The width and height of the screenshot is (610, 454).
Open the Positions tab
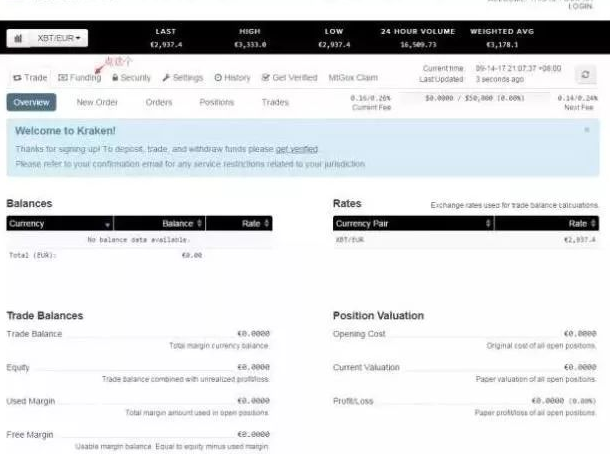(216, 102)
